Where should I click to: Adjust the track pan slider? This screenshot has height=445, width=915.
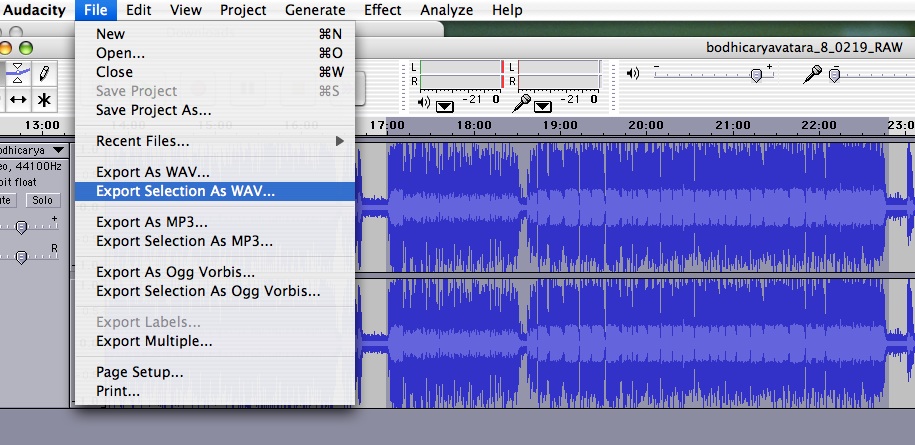click(21, 257)
